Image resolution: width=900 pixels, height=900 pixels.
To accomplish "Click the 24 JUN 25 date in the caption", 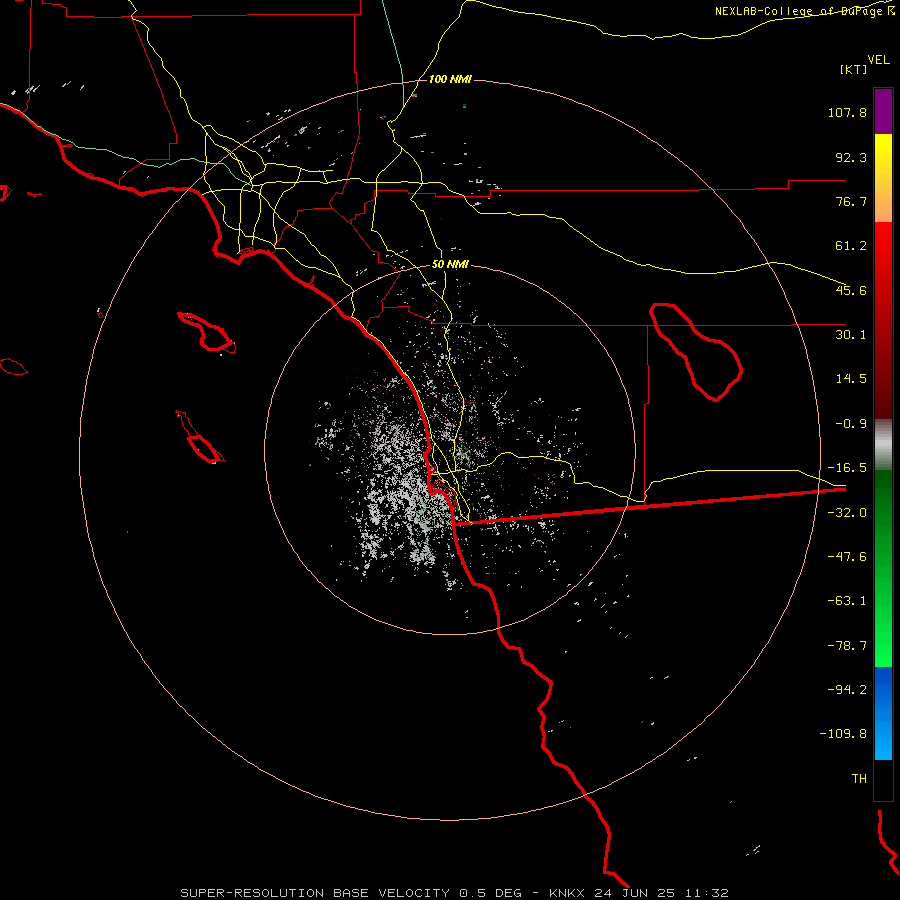I will pyautogui.click(x=634, y=893).
